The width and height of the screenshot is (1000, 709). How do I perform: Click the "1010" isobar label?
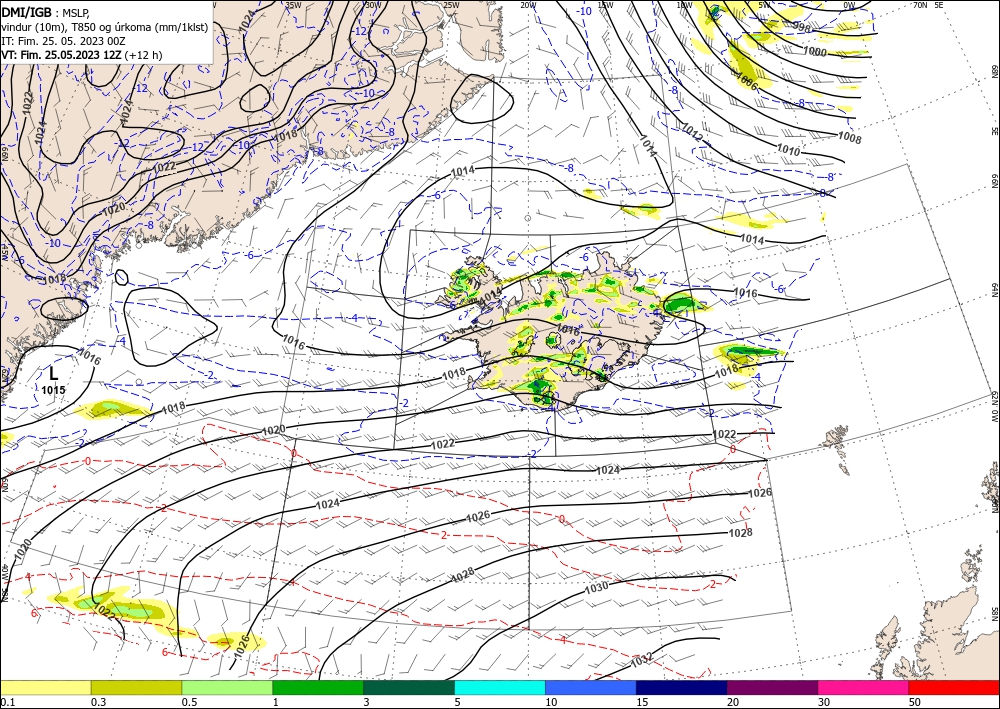pyautogui.click(x=788, y=150)
